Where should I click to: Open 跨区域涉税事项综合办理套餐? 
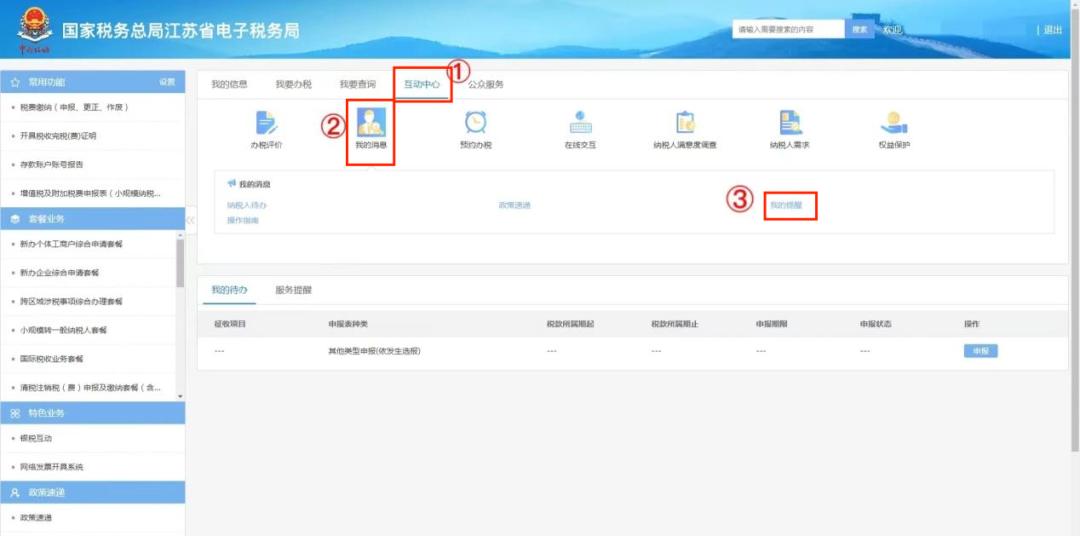point(72,302)
